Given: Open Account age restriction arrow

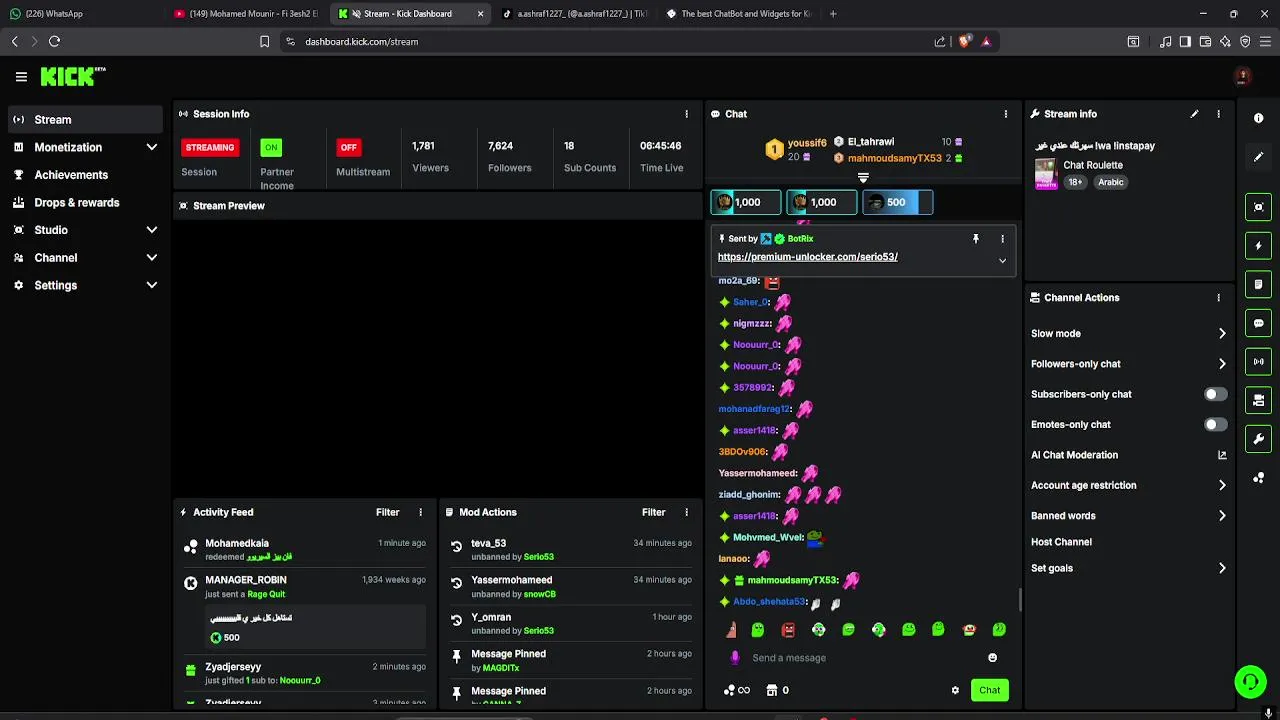Looking at the screenshot, I should point(1222,485).
